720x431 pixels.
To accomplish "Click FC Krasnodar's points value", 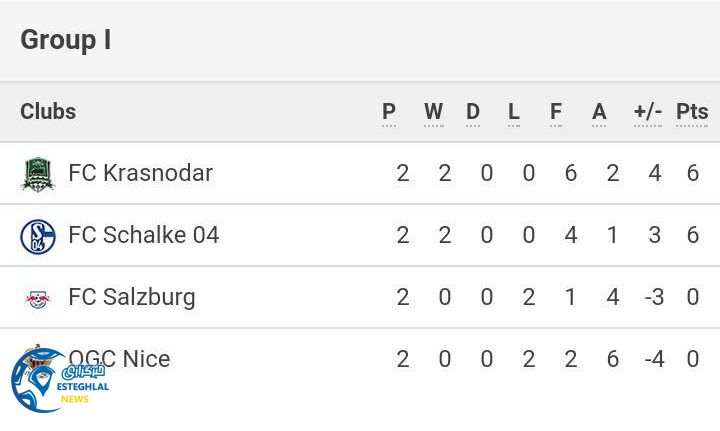I will pyautogui.click(x=692, y=173).
